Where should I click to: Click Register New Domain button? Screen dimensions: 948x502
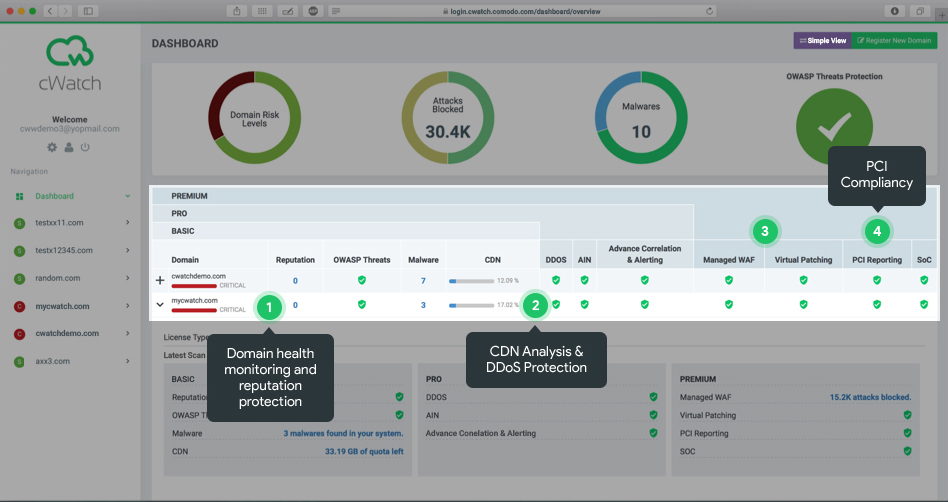point(895,41)
